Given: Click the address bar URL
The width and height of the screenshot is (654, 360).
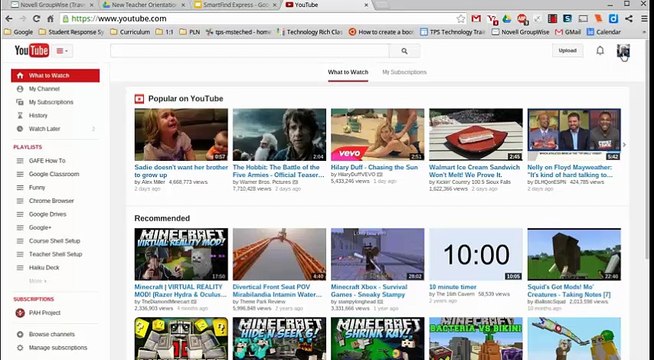Looking at the screenshot, I should coord(119,19).
